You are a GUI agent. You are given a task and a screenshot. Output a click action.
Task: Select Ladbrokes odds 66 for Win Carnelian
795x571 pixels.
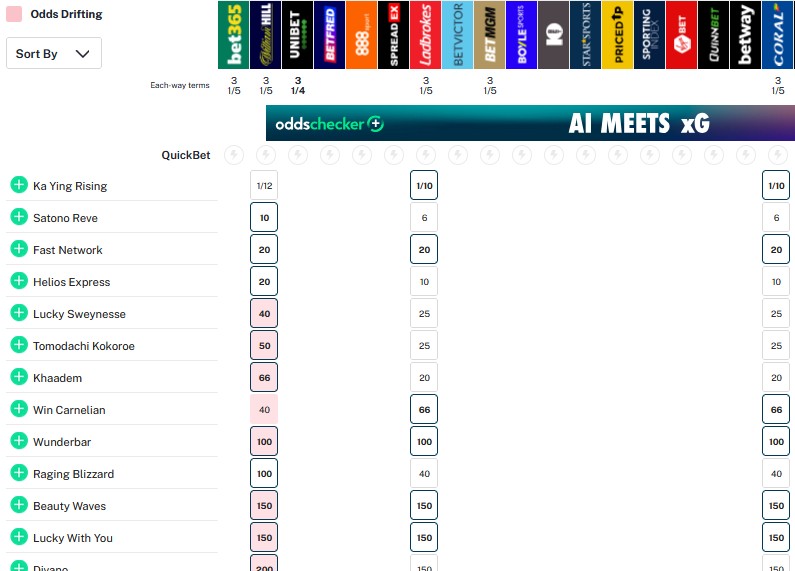coord(424,410)
